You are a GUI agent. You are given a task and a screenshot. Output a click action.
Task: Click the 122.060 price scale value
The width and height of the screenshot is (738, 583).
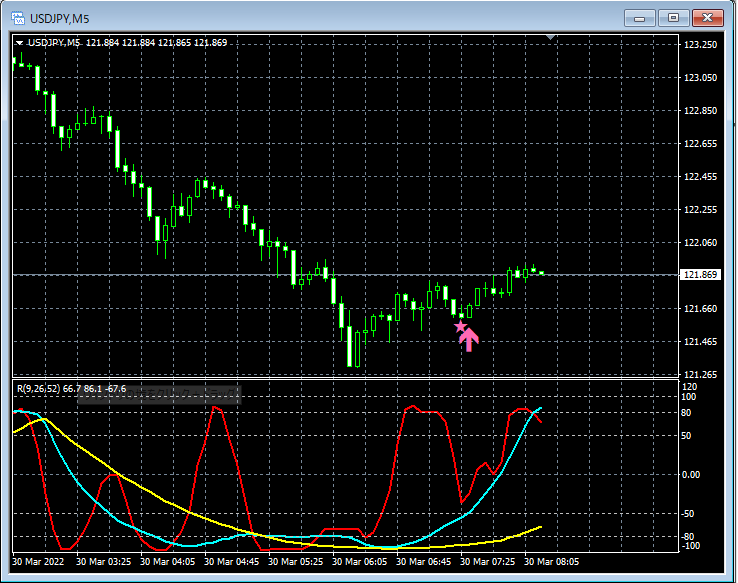700,243
